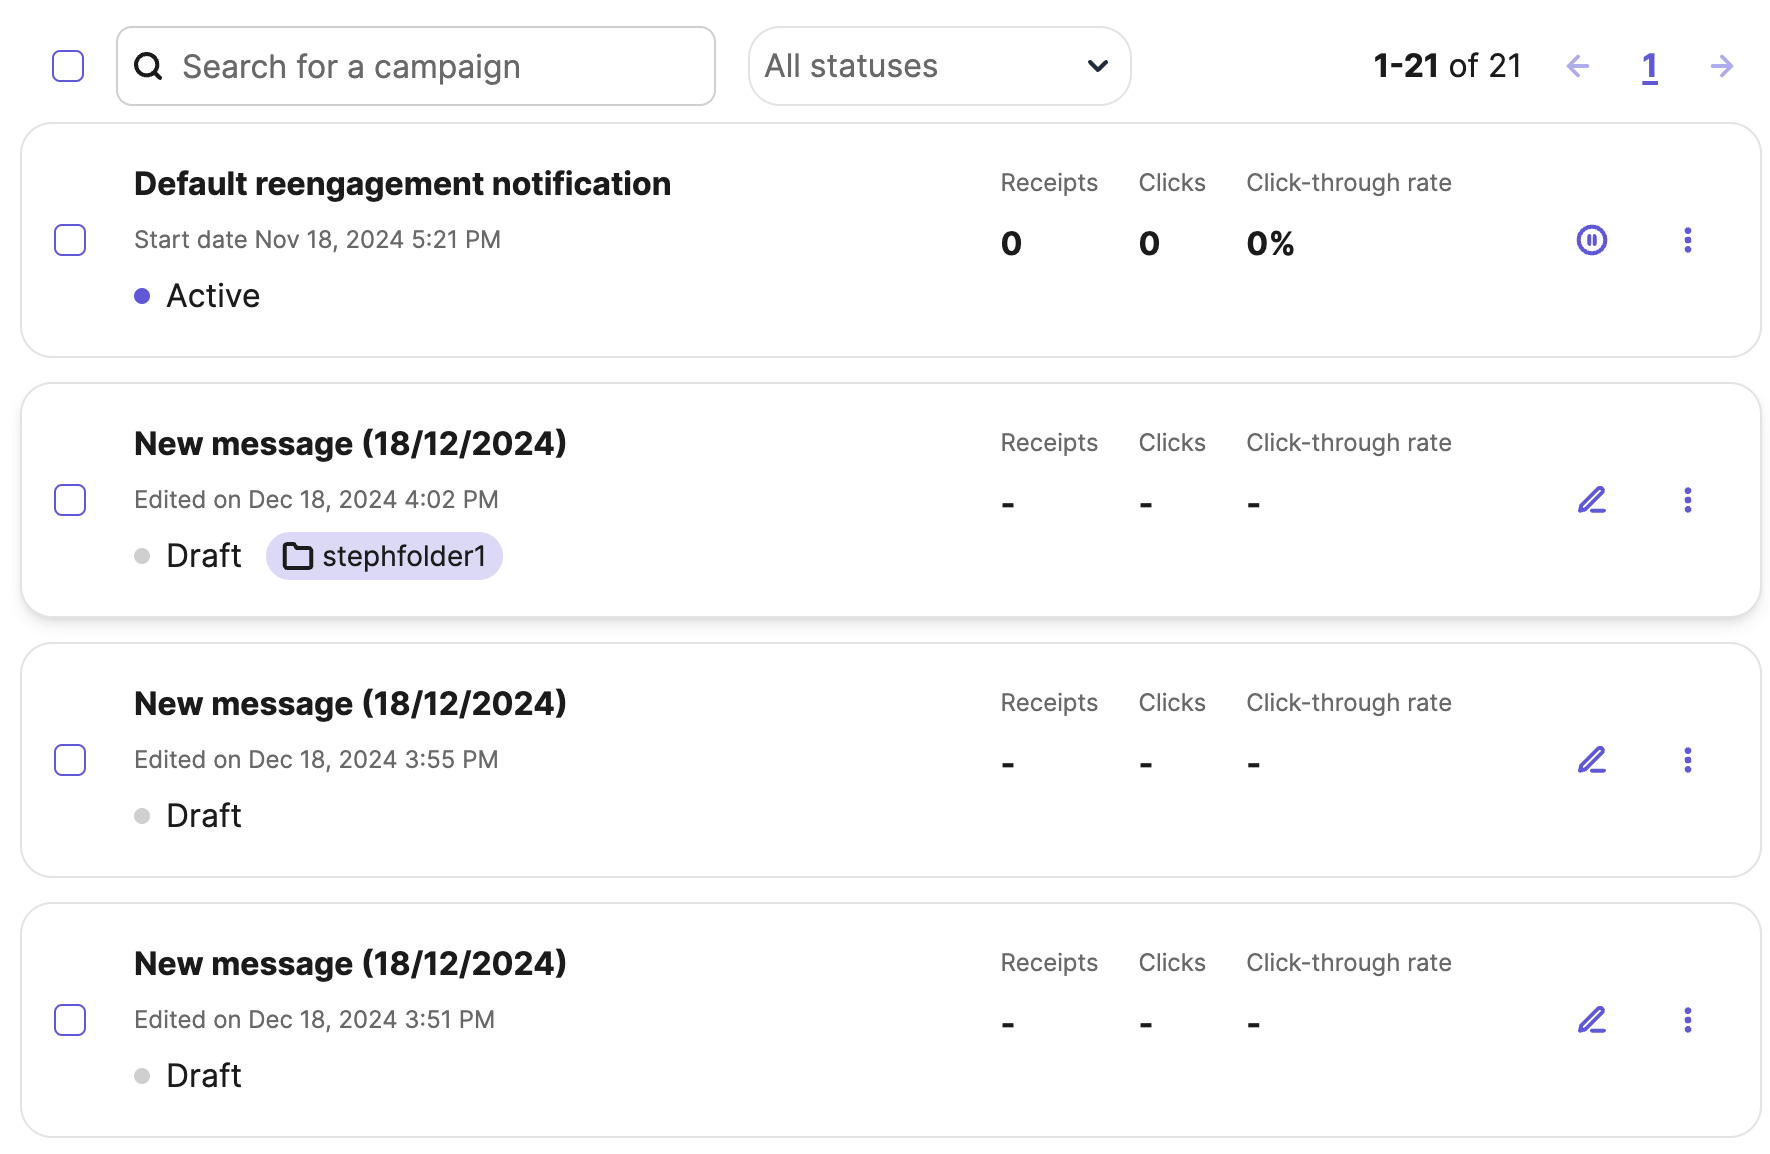Image resolution: width=1770 pixels, height=1154 pixels.
Task: Edit the draft edited at 3:55 PM
Action: tap(1591, 760)
